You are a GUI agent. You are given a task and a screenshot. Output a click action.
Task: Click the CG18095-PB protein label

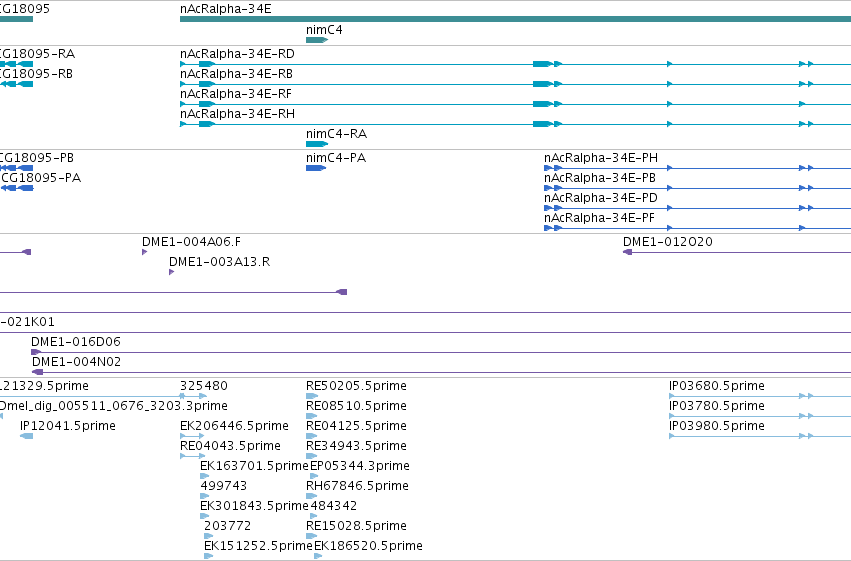[37, 158]
